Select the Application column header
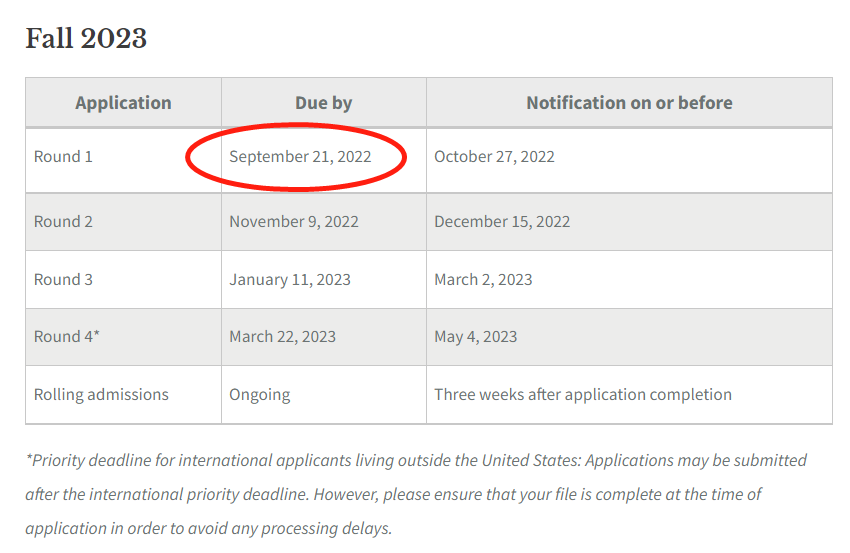Viewport: 850px width, 553px height. [123, 103]
